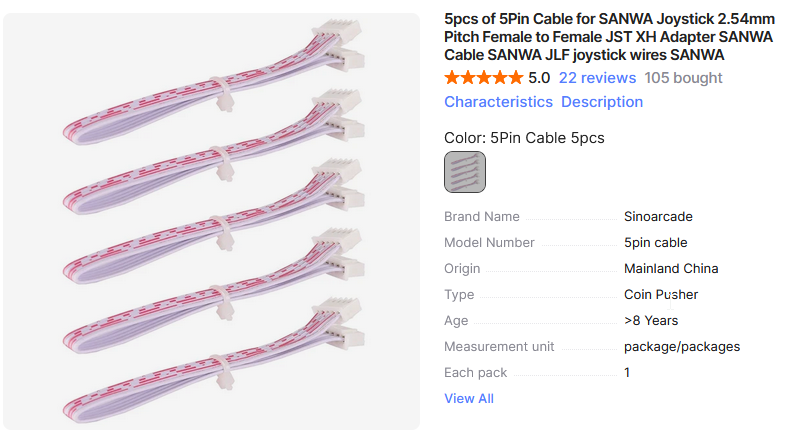This screenshot has width=790, height=444.
Task: Click the Brand Name specification label
Action: (x=481, y=216)
